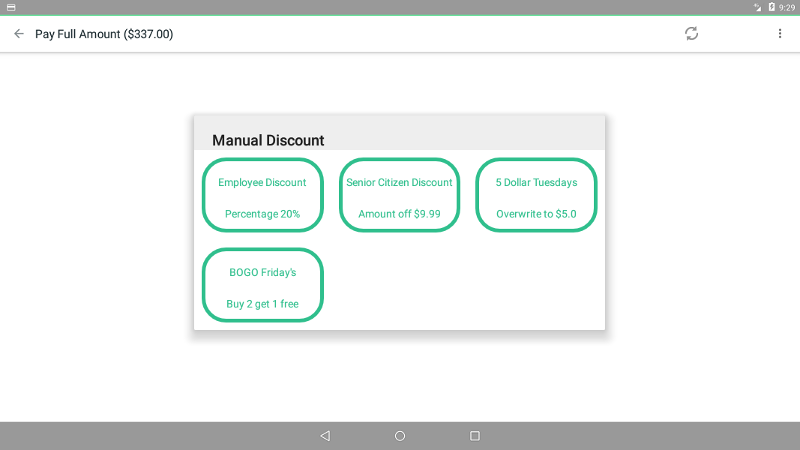Viewport: 800px width, 450px height.
Task: Open Android recent apps square
Action: pos(475,436)
